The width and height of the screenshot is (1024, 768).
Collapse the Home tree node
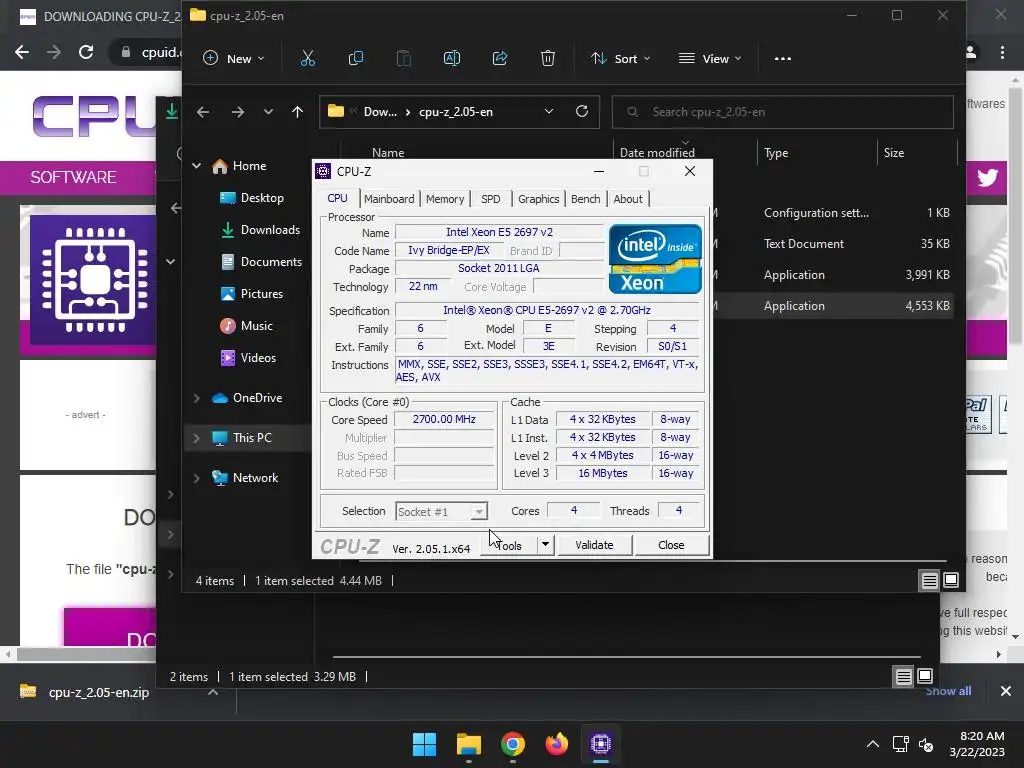(x=196, y=166)
